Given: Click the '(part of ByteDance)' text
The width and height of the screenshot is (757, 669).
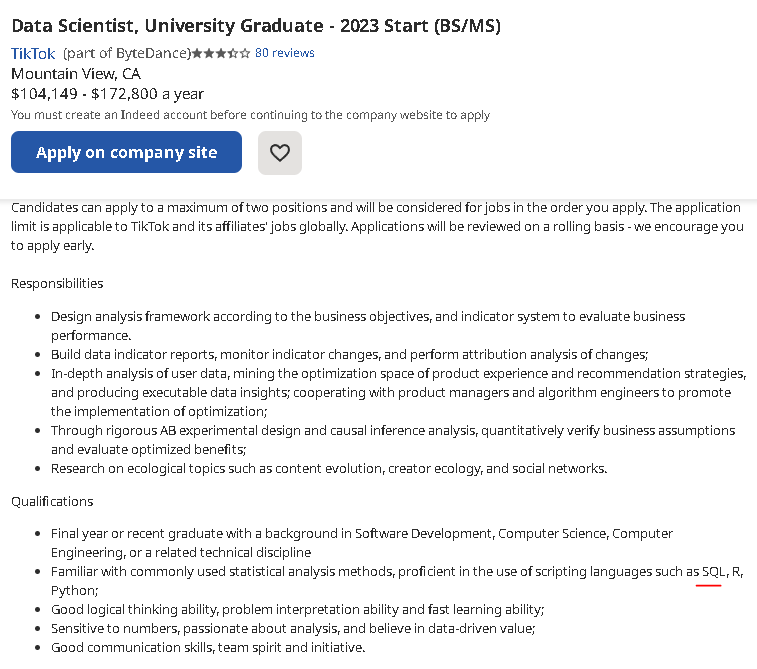Looking at the screenshot, I should pyautogui.click(x=127, y=53).
